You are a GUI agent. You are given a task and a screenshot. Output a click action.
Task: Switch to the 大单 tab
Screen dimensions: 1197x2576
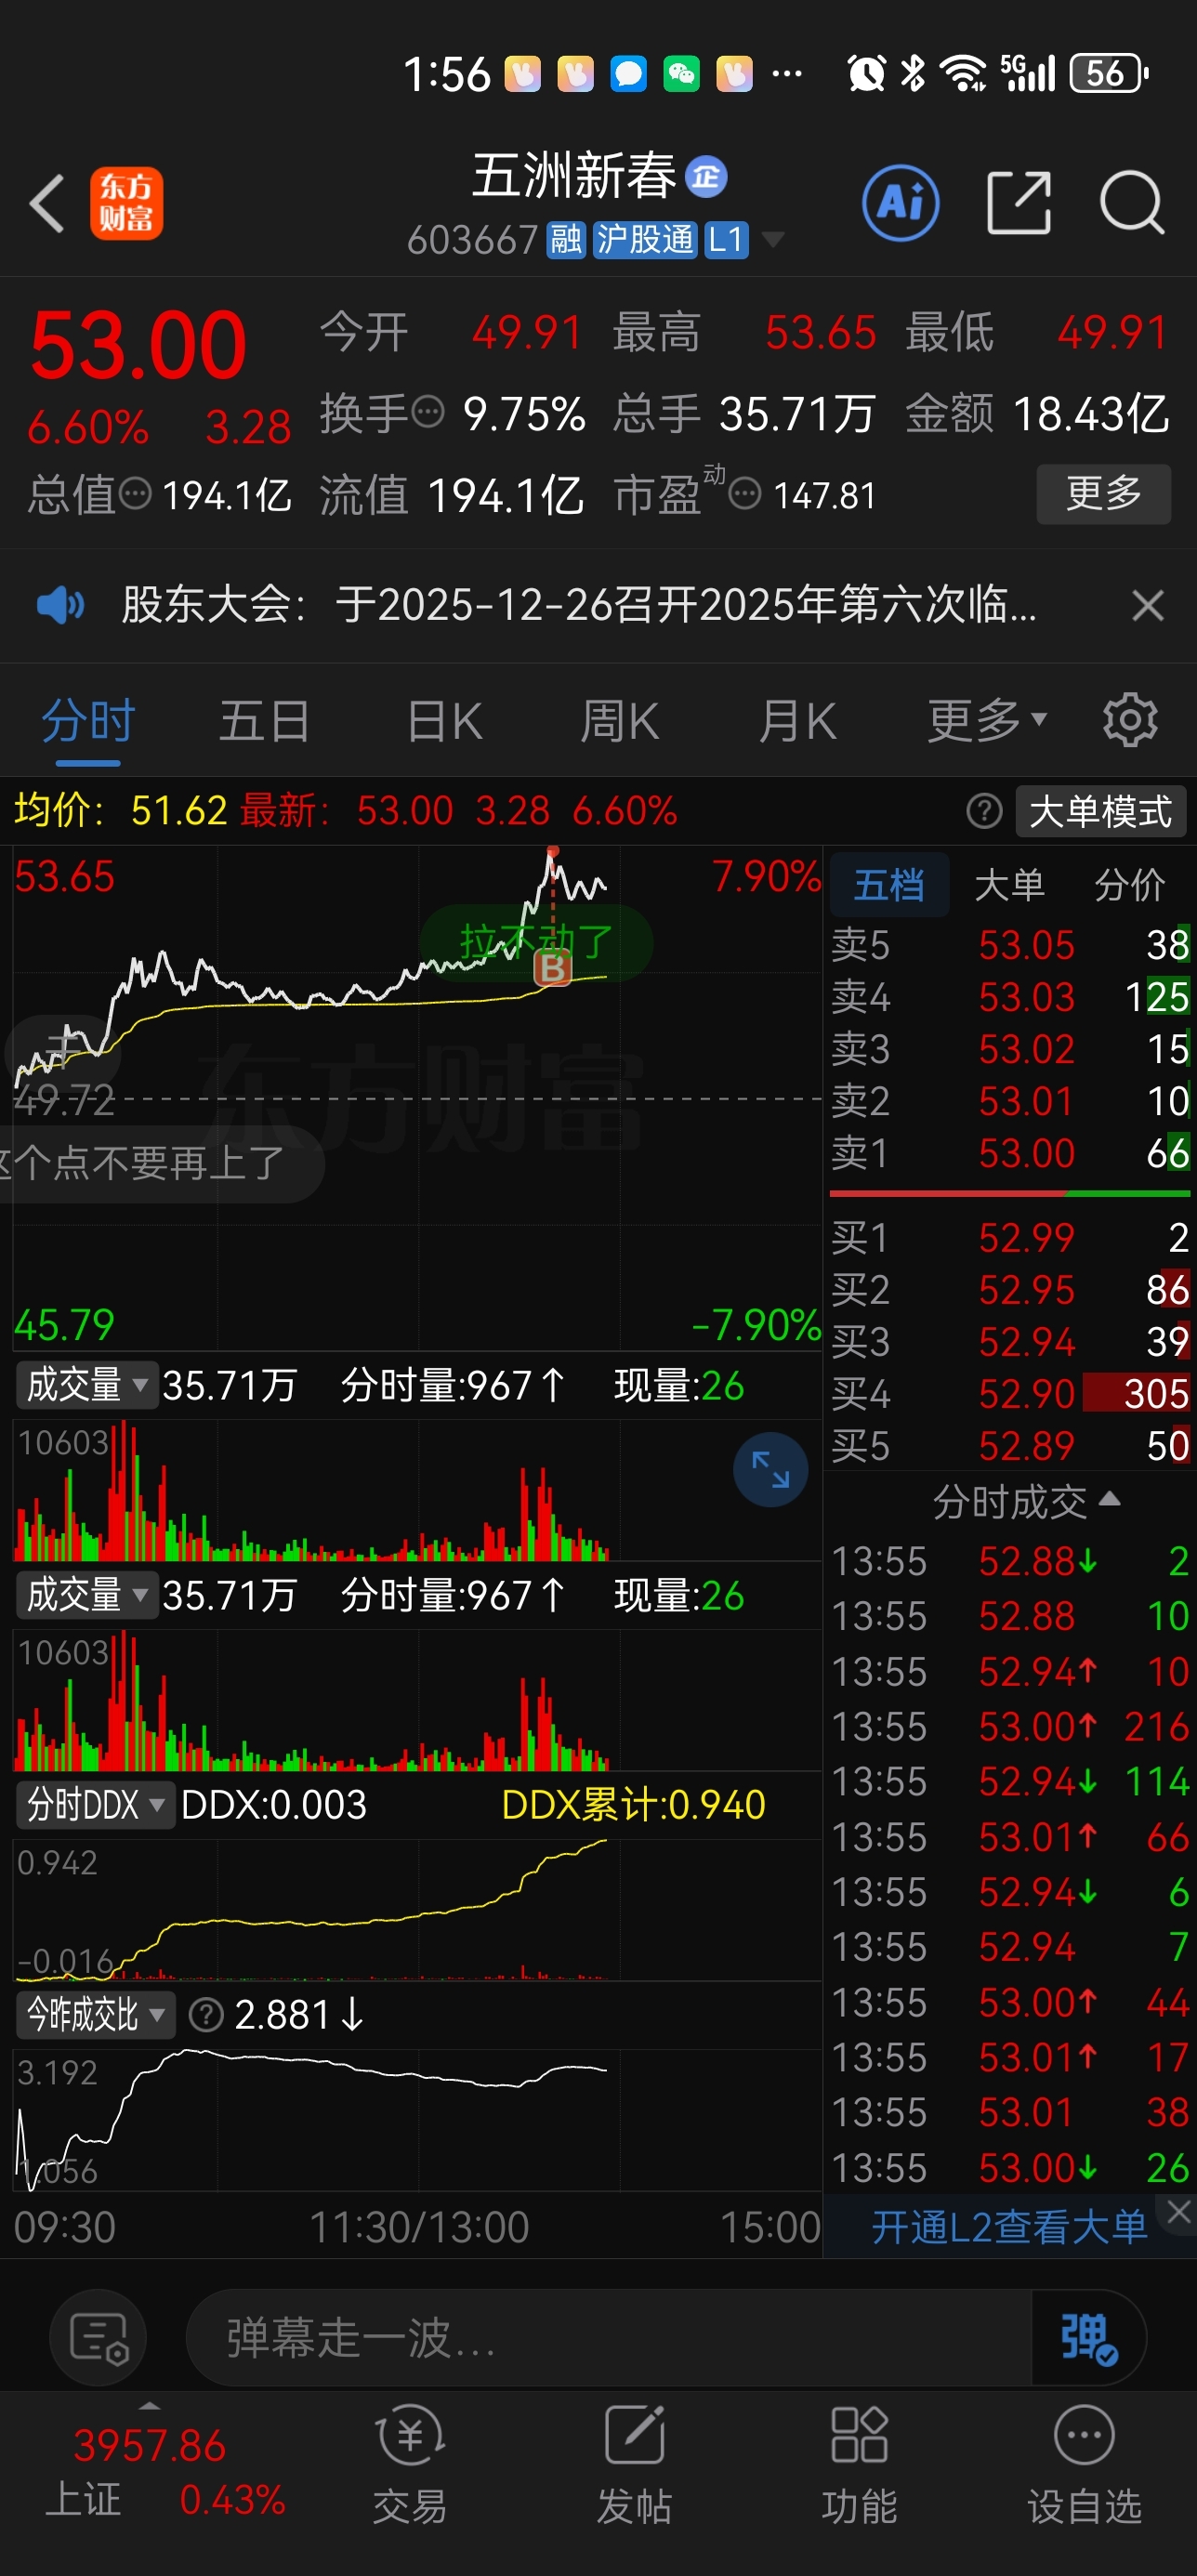coord(1009,885)
